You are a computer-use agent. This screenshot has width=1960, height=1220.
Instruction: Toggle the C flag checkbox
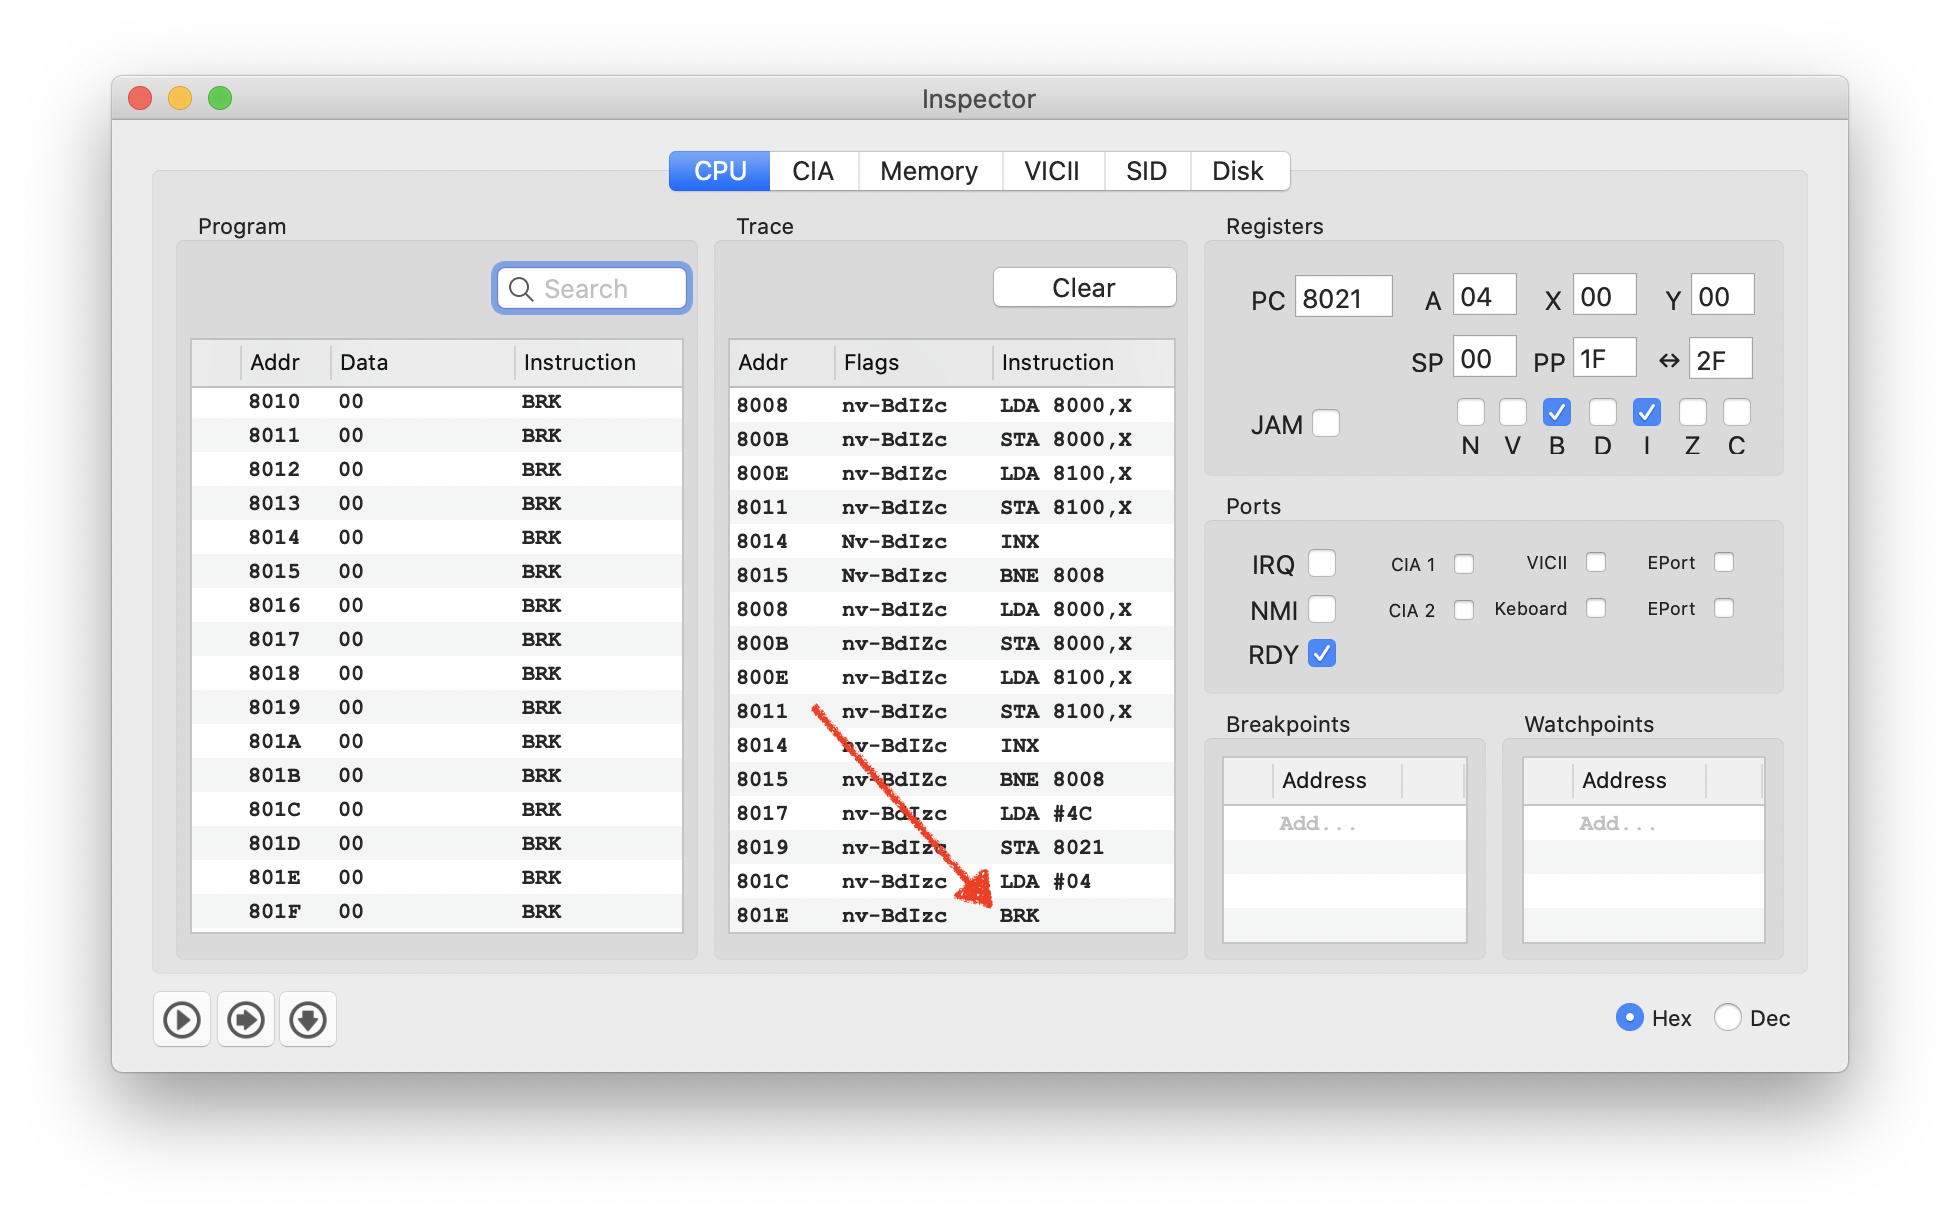pyautogui.click(x=1737, y=411)
